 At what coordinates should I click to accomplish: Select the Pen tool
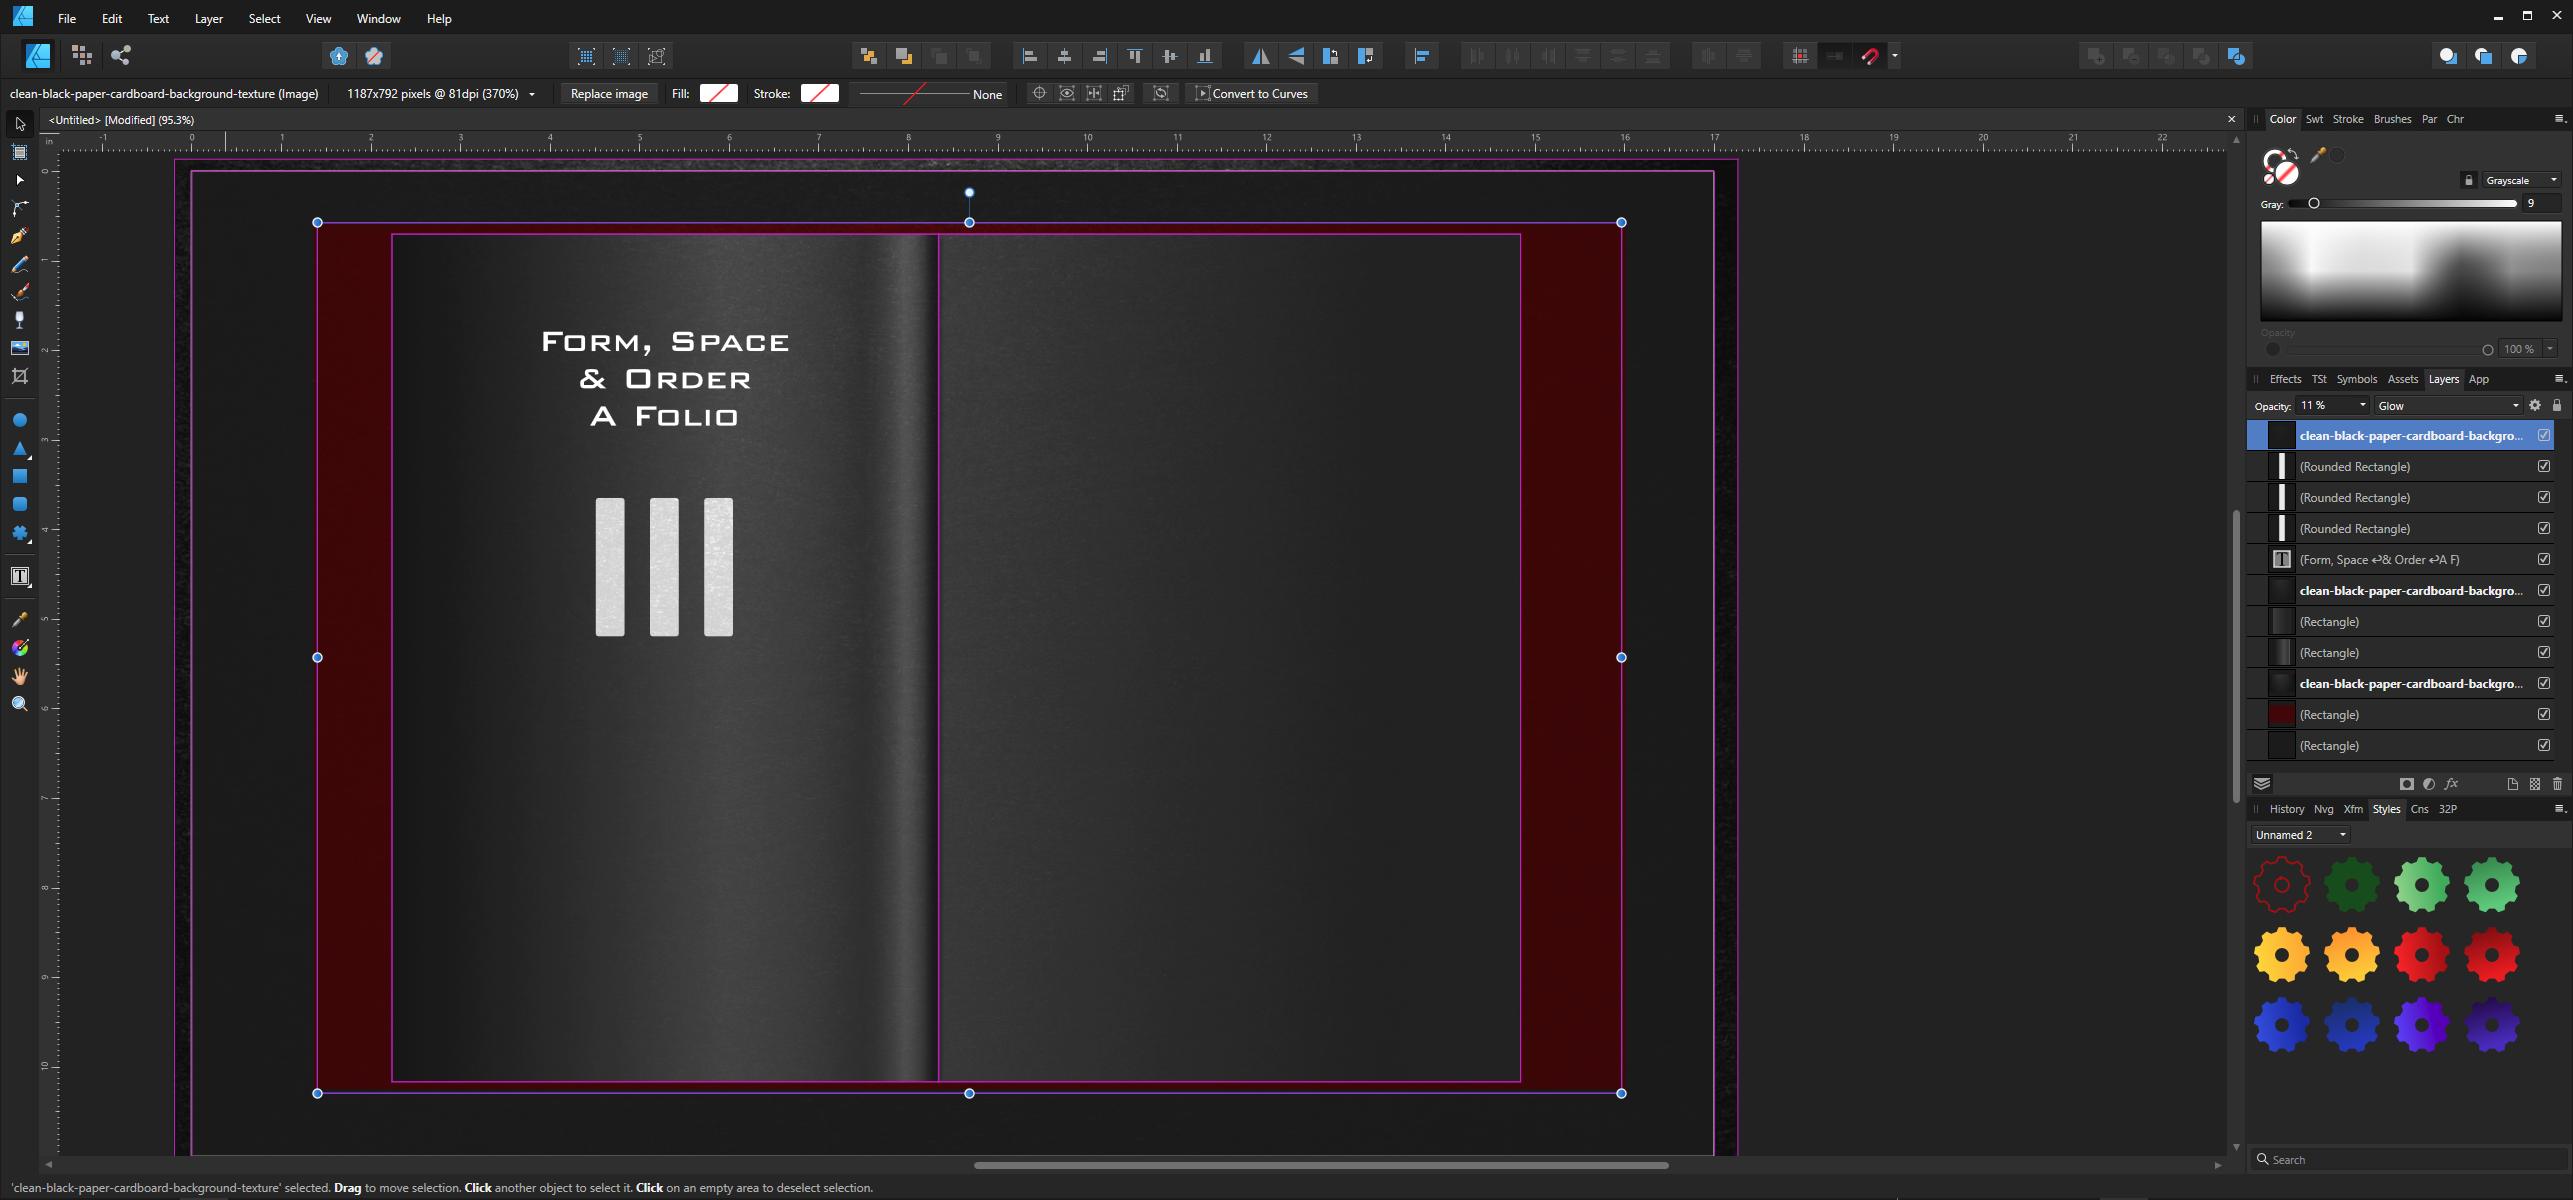(x=19, y=236)
